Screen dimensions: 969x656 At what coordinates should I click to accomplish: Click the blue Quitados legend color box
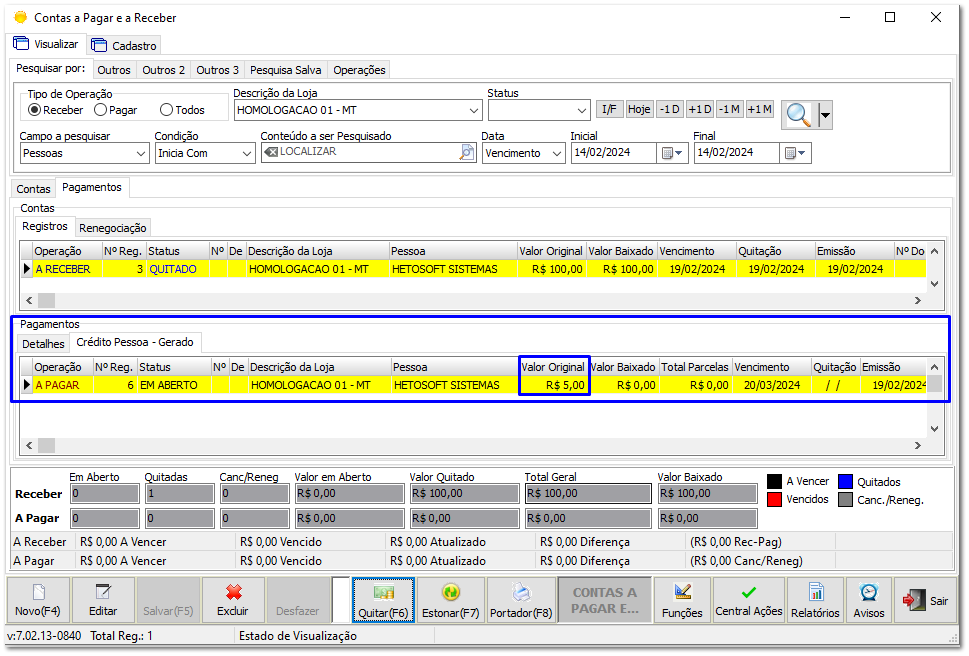click(x=847, y=482)
